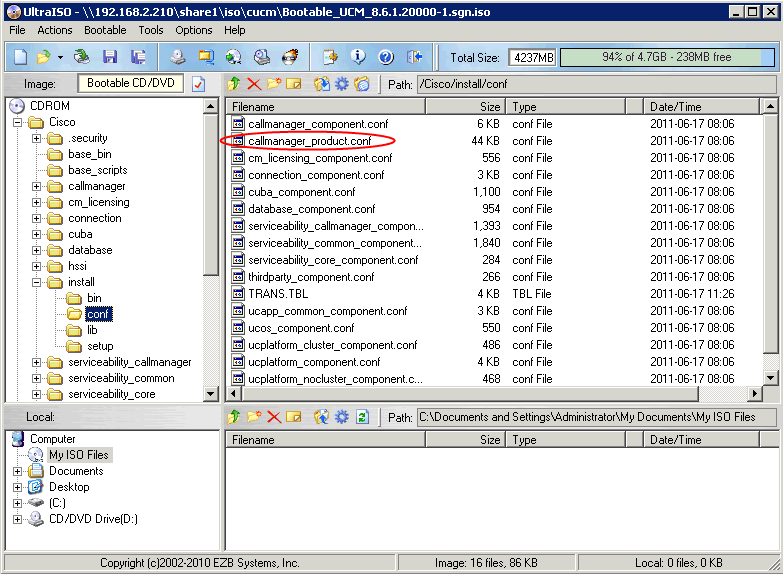Click Total Size capacity usage bar

point(667,57)
